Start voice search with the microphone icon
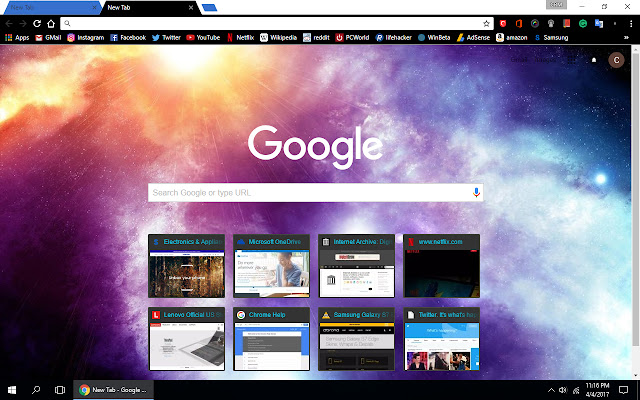The height and width of the screenshot is (400, 640). click(x=476, y=193)
